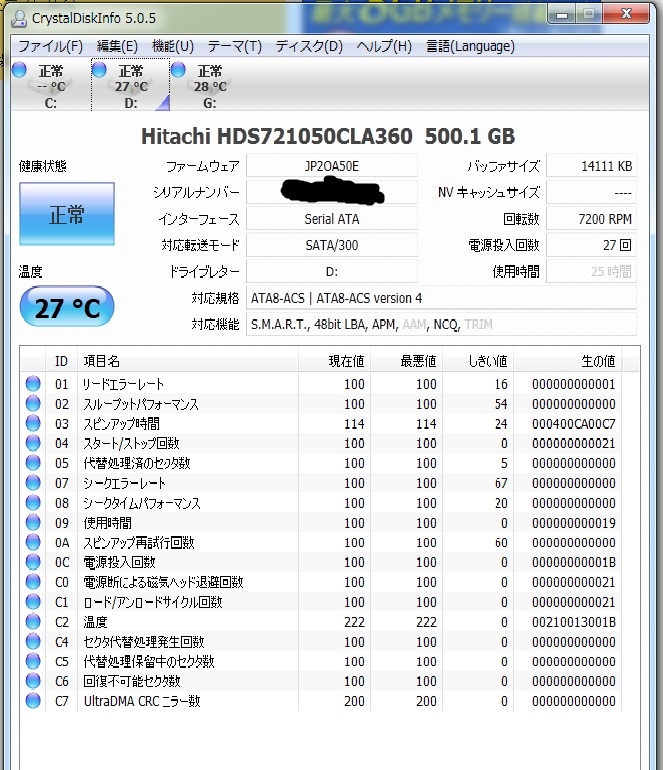The image size is (663, 770).
Task: Click the 健康状態 label
Action: coord(42,166)
